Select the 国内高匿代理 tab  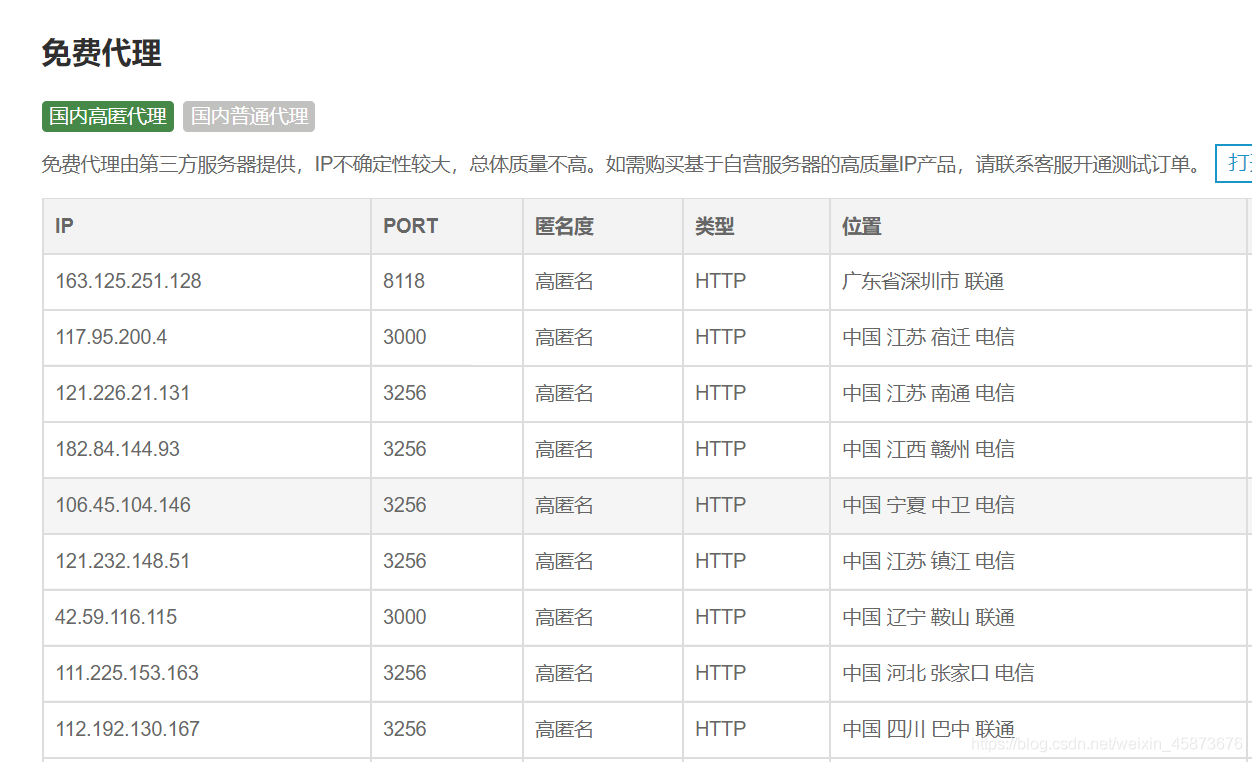click(108, 116)
